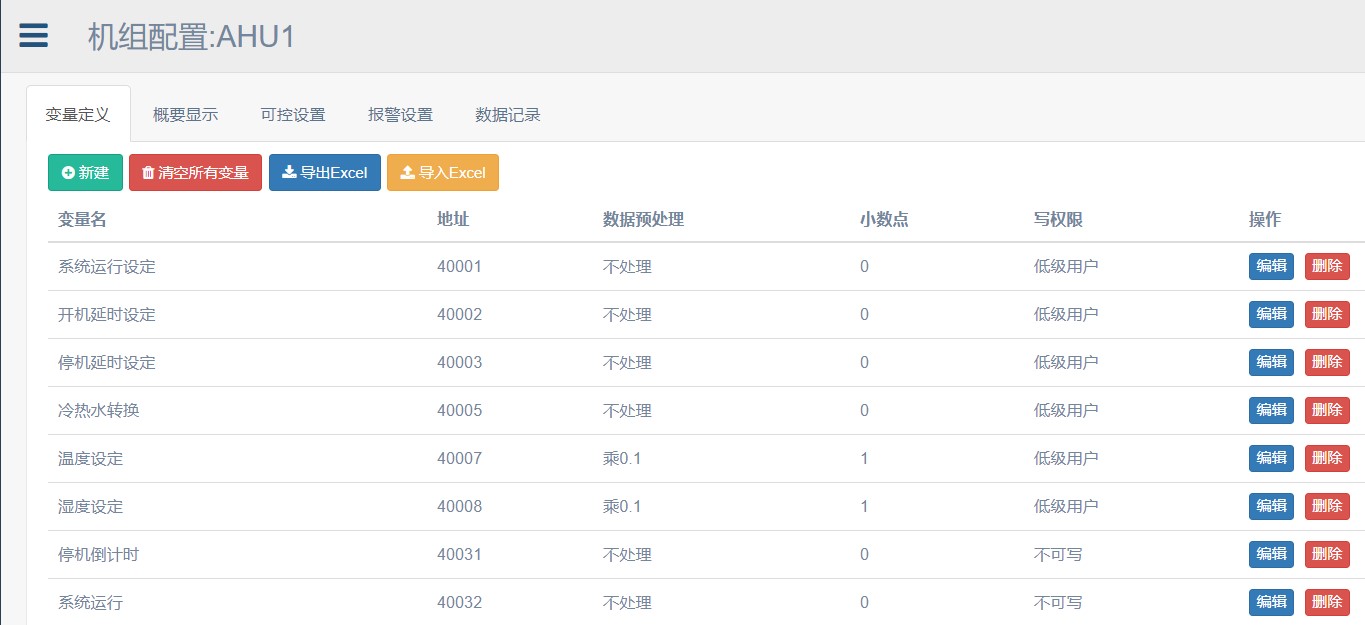Image resolution: width=1365 pixels, height=625 pixels.
Task: Click 清空所有变量 trash button
Action: coord(195,172)
